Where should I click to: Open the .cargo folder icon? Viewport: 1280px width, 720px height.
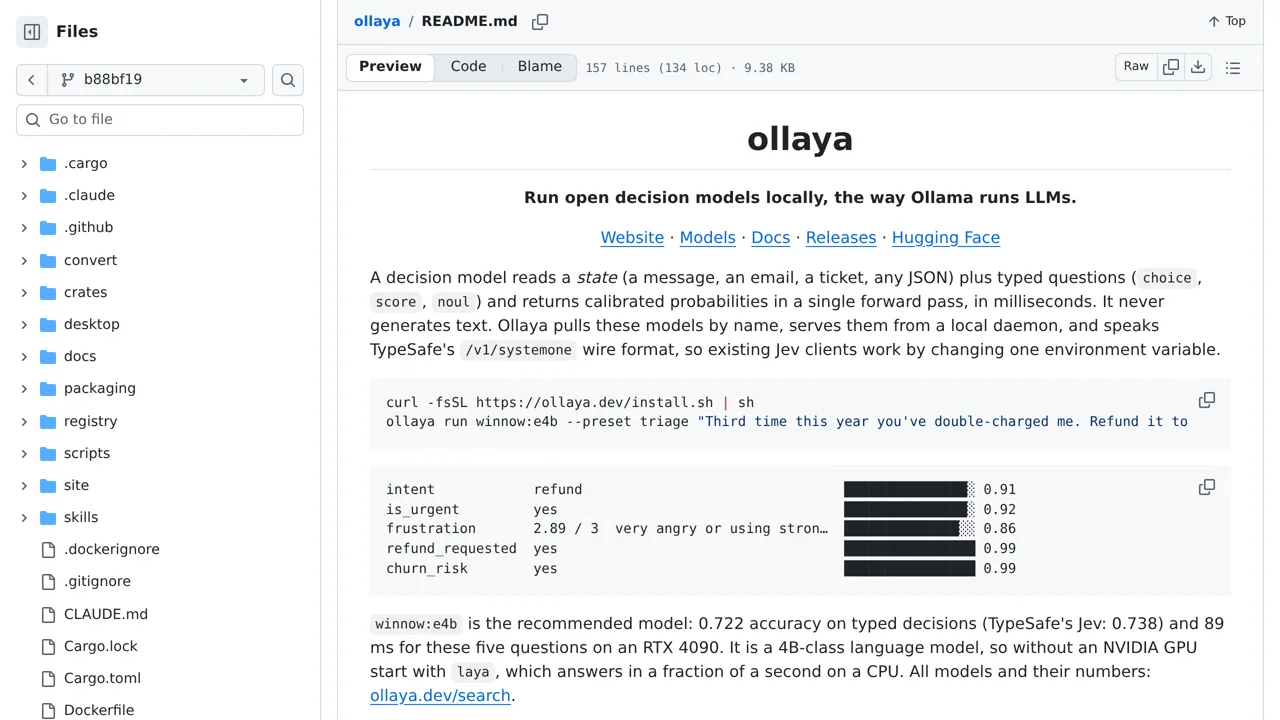(x=48, y=163)
